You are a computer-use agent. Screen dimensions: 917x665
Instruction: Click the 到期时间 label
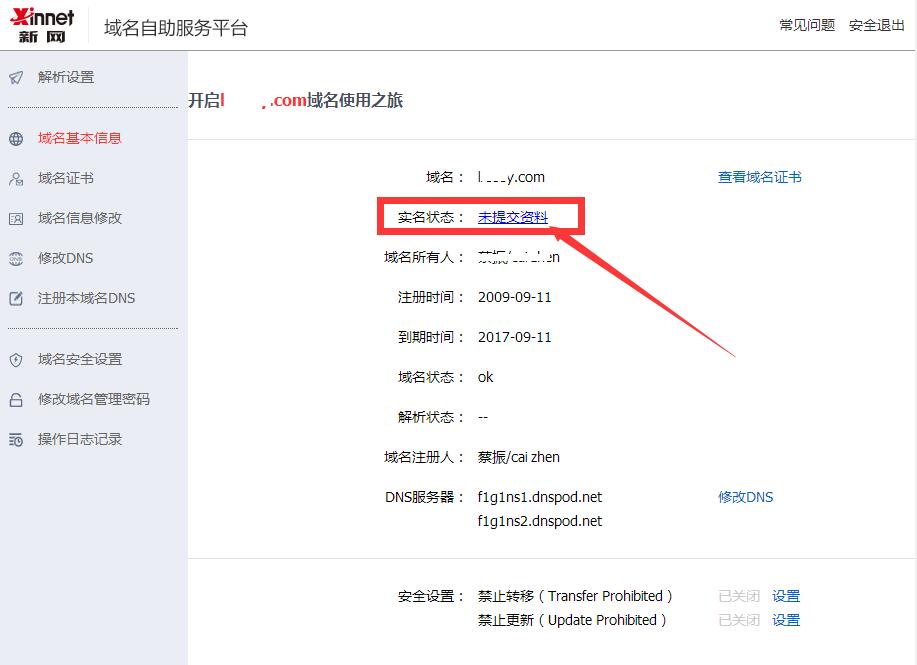431,337
